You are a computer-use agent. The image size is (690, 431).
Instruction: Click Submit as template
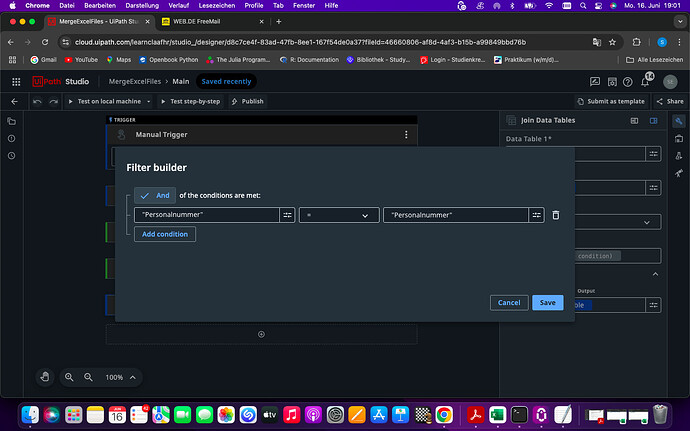pos(611,101)
